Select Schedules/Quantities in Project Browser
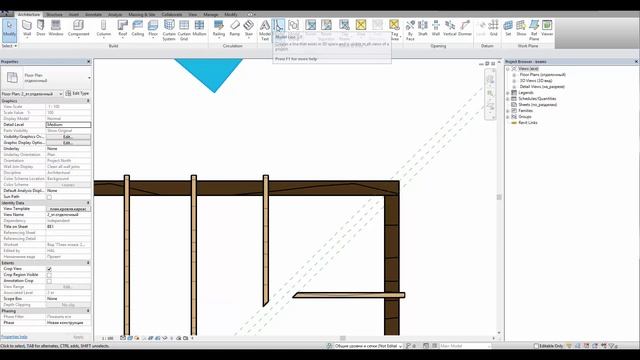Viewport: 640px width, 360px height. 537,99
